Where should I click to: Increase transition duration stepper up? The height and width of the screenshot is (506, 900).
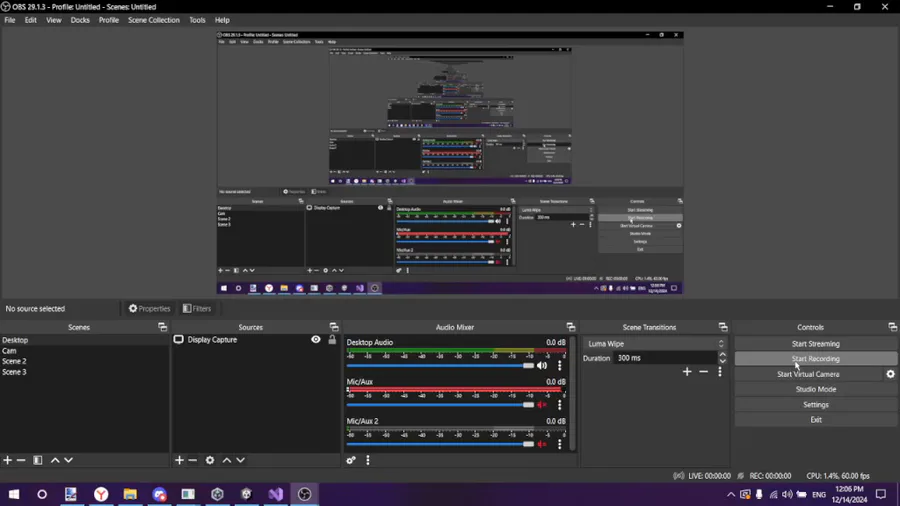pos(723,355)
